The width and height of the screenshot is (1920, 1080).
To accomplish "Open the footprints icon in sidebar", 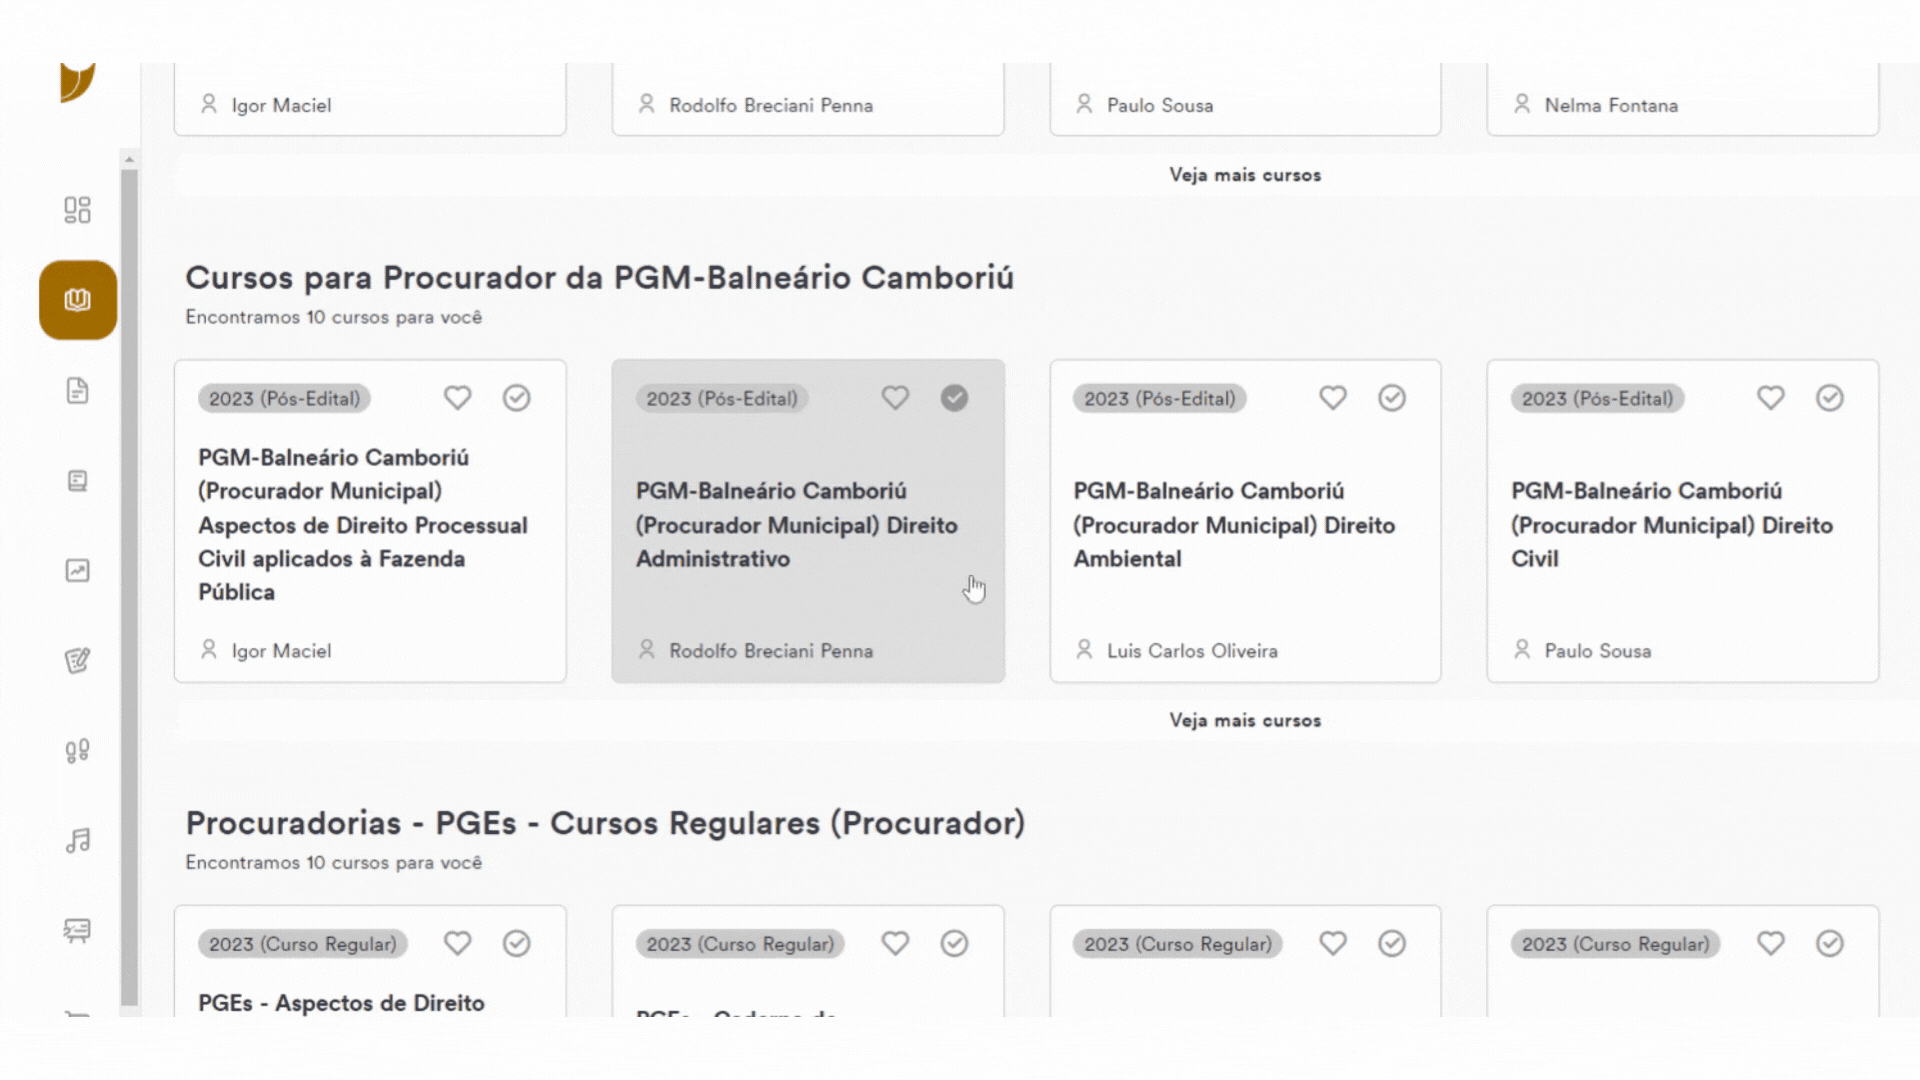I will pyautogui.click(x=77, y=750).
